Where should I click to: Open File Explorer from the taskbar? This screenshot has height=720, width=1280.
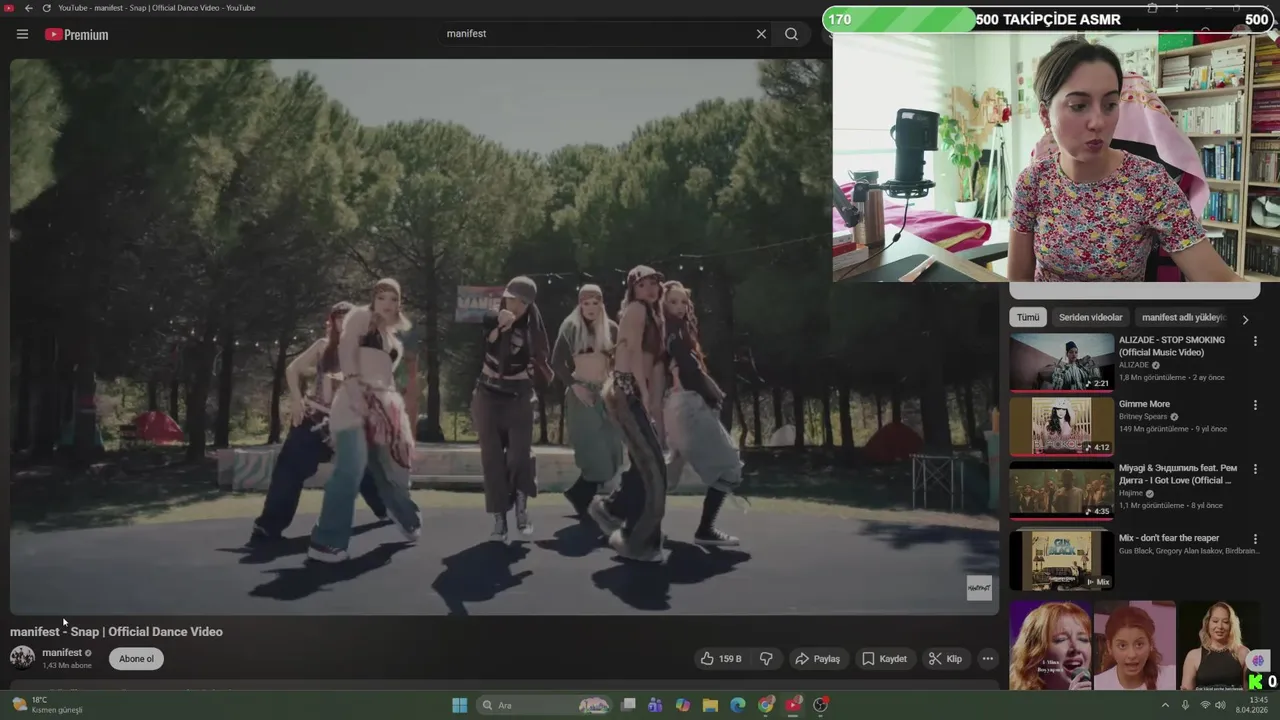tap(710, 705)
